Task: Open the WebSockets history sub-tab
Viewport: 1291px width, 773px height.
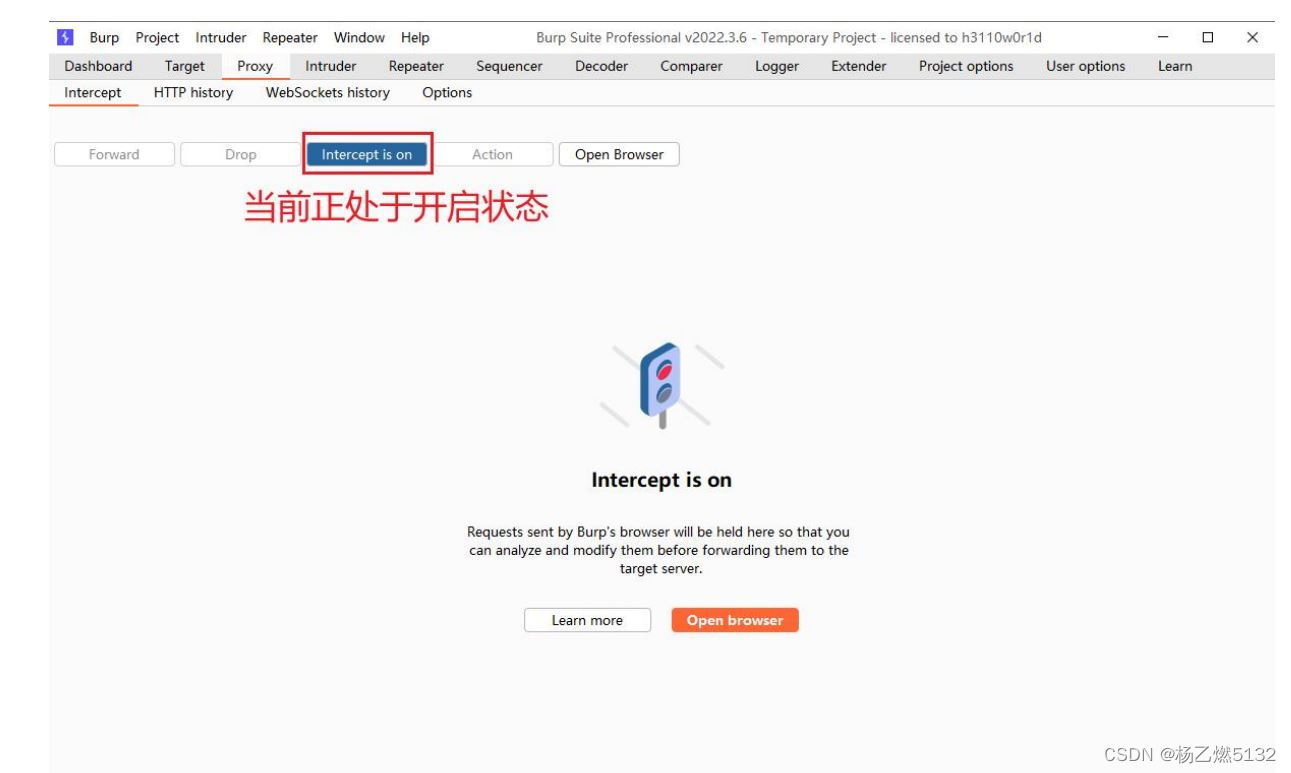Action: click(328, 93)
